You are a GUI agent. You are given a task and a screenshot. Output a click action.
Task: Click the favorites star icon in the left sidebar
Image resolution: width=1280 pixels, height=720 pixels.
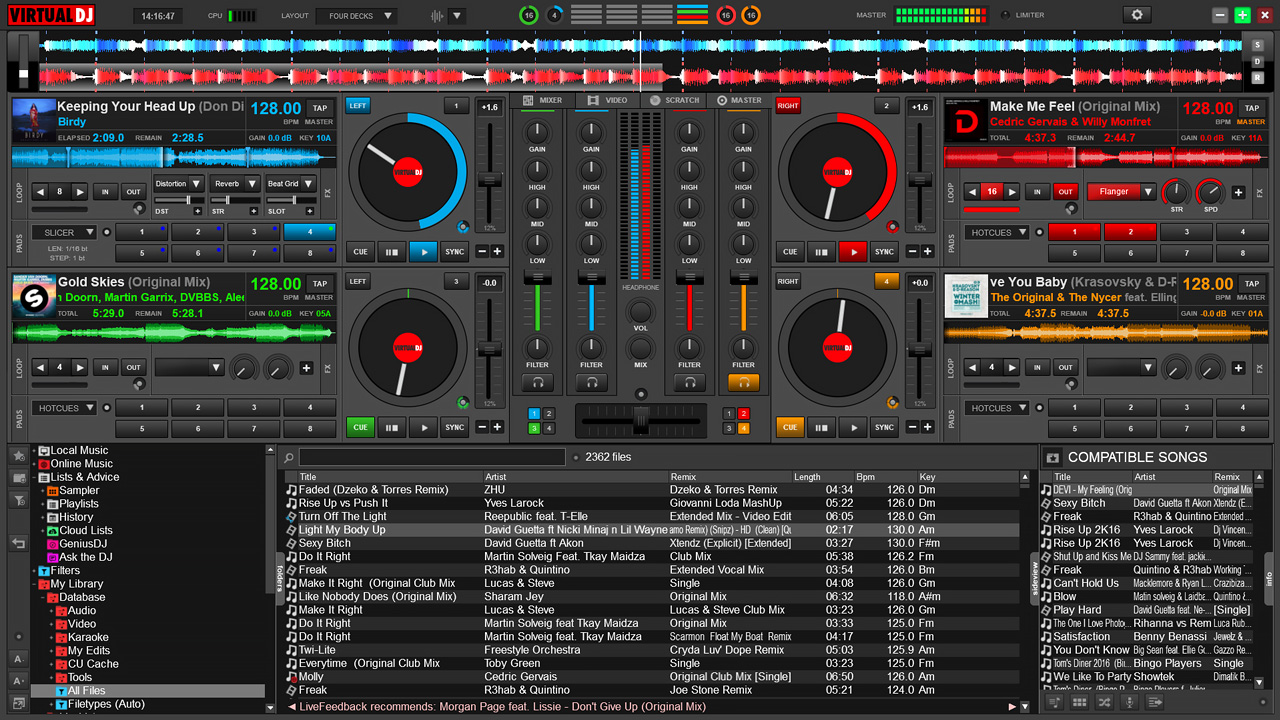click(x=17, y=455)
